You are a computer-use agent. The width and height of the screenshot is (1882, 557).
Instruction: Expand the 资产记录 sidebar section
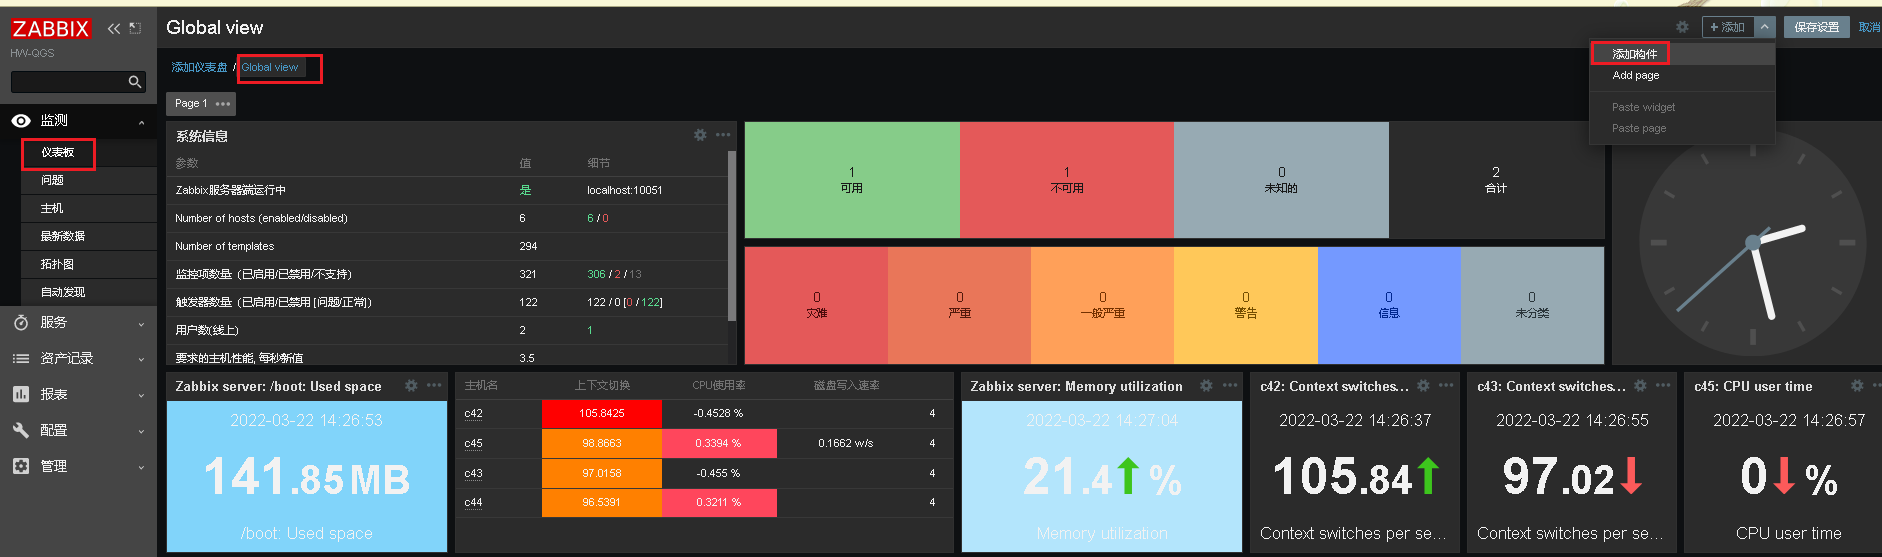[79, 359]
